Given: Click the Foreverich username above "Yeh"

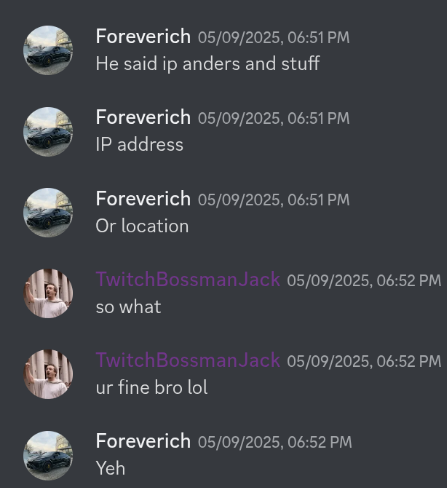Looking at the screenshot, I should 143,441.
